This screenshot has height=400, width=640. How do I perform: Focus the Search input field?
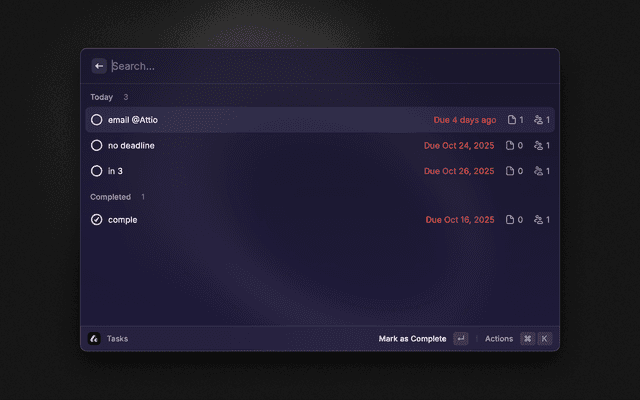click(x=333, y=66)
